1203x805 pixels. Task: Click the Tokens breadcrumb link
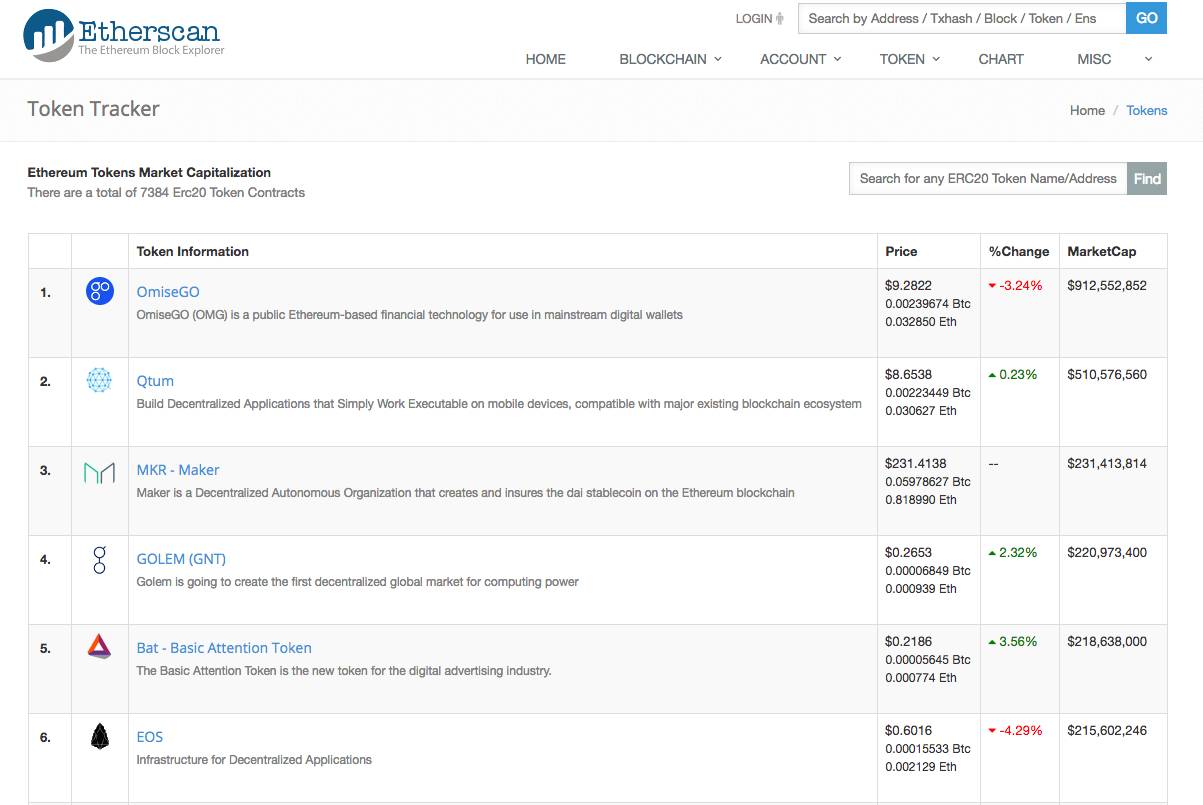click(x=1147, y=111)
